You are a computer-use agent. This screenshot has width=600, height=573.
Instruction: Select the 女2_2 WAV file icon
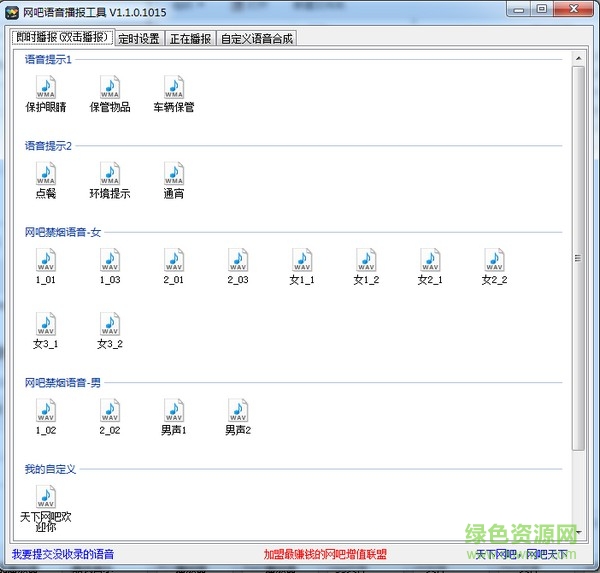(x=494, y=260)
